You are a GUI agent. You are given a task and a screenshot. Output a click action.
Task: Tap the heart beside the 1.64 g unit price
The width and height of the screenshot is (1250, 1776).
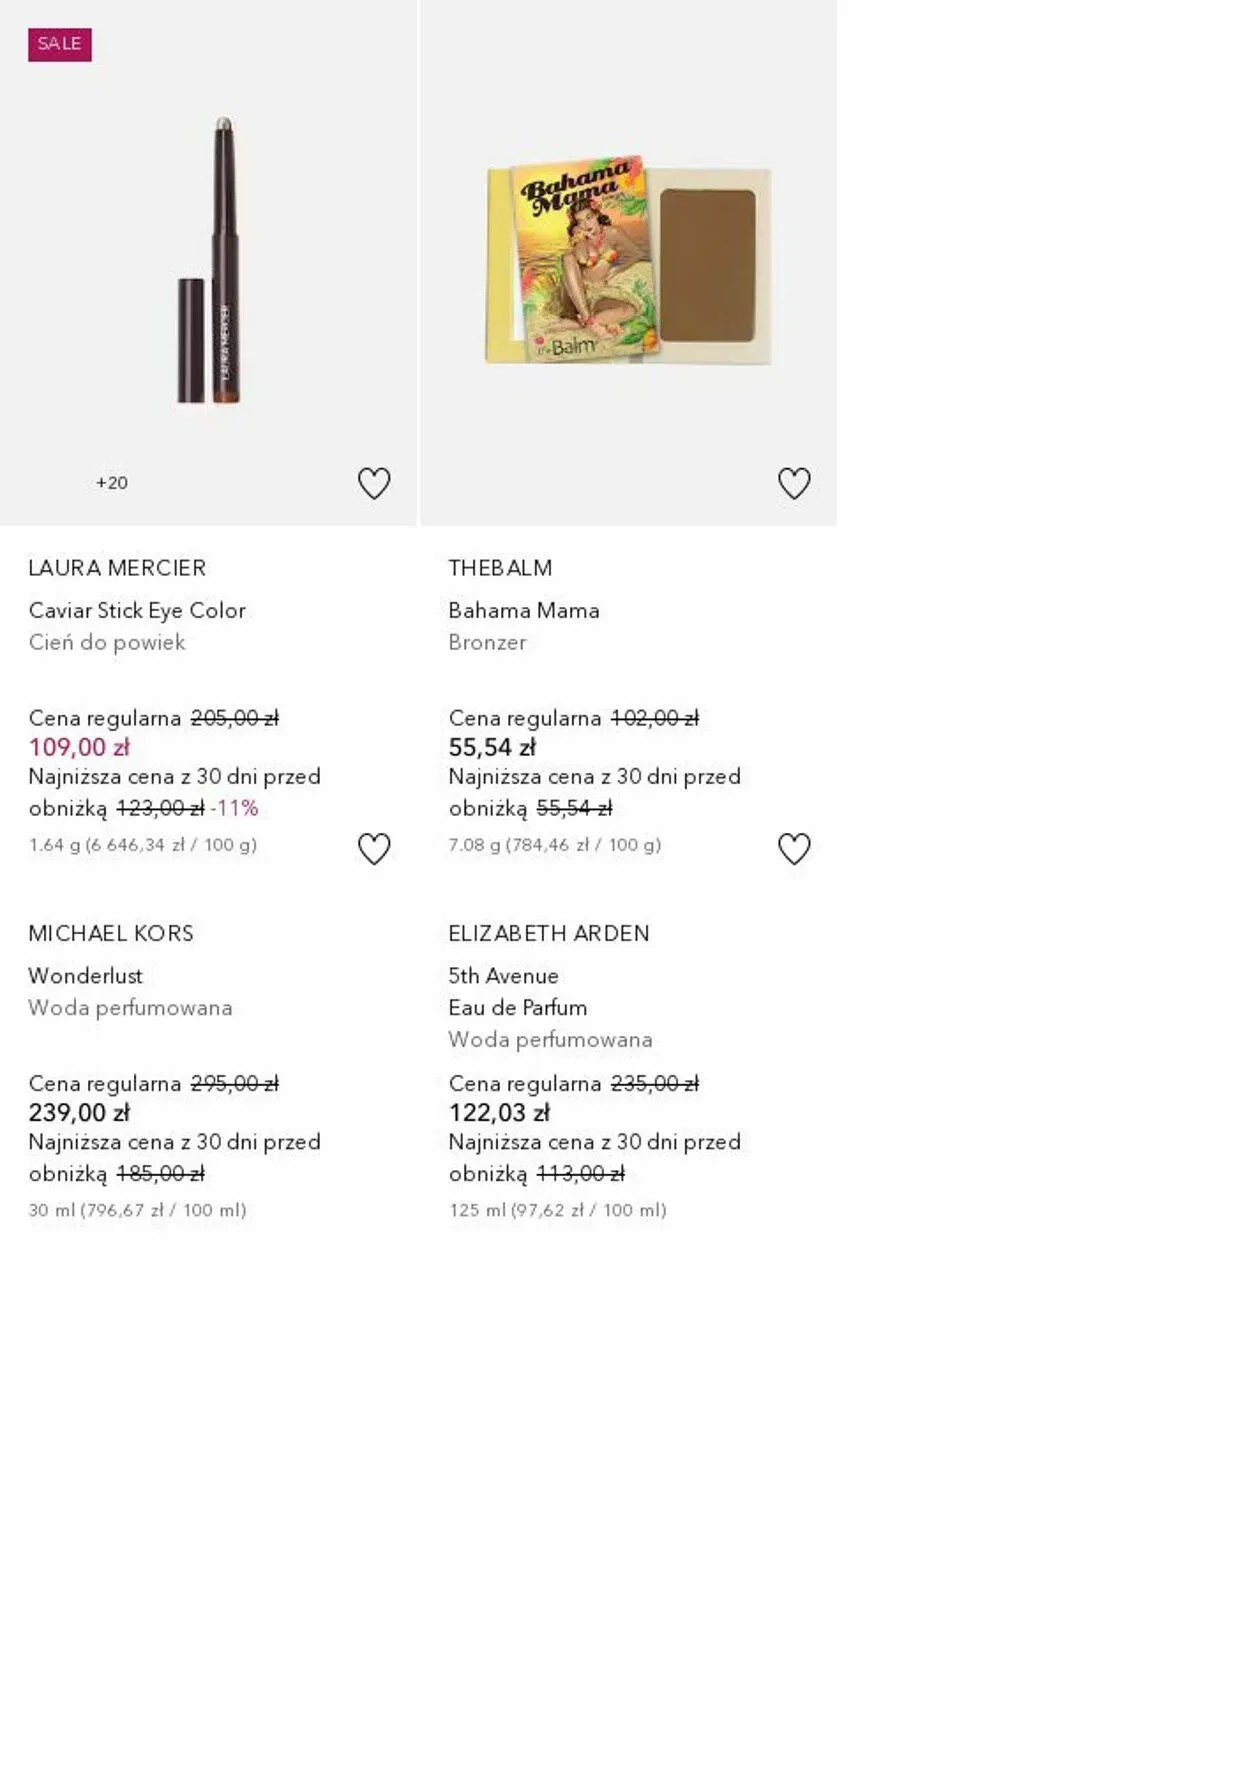(374, 849)
